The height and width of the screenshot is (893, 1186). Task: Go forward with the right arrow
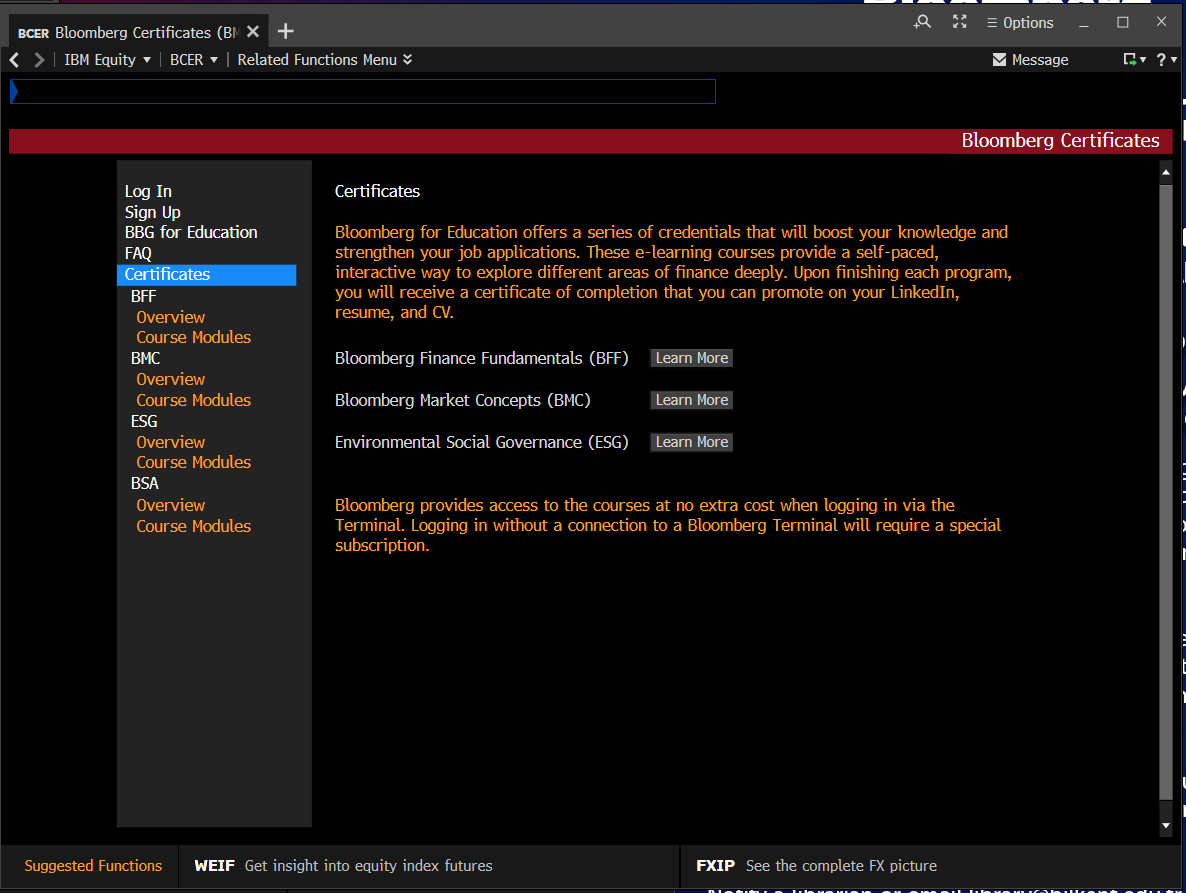tap(39, 60)
